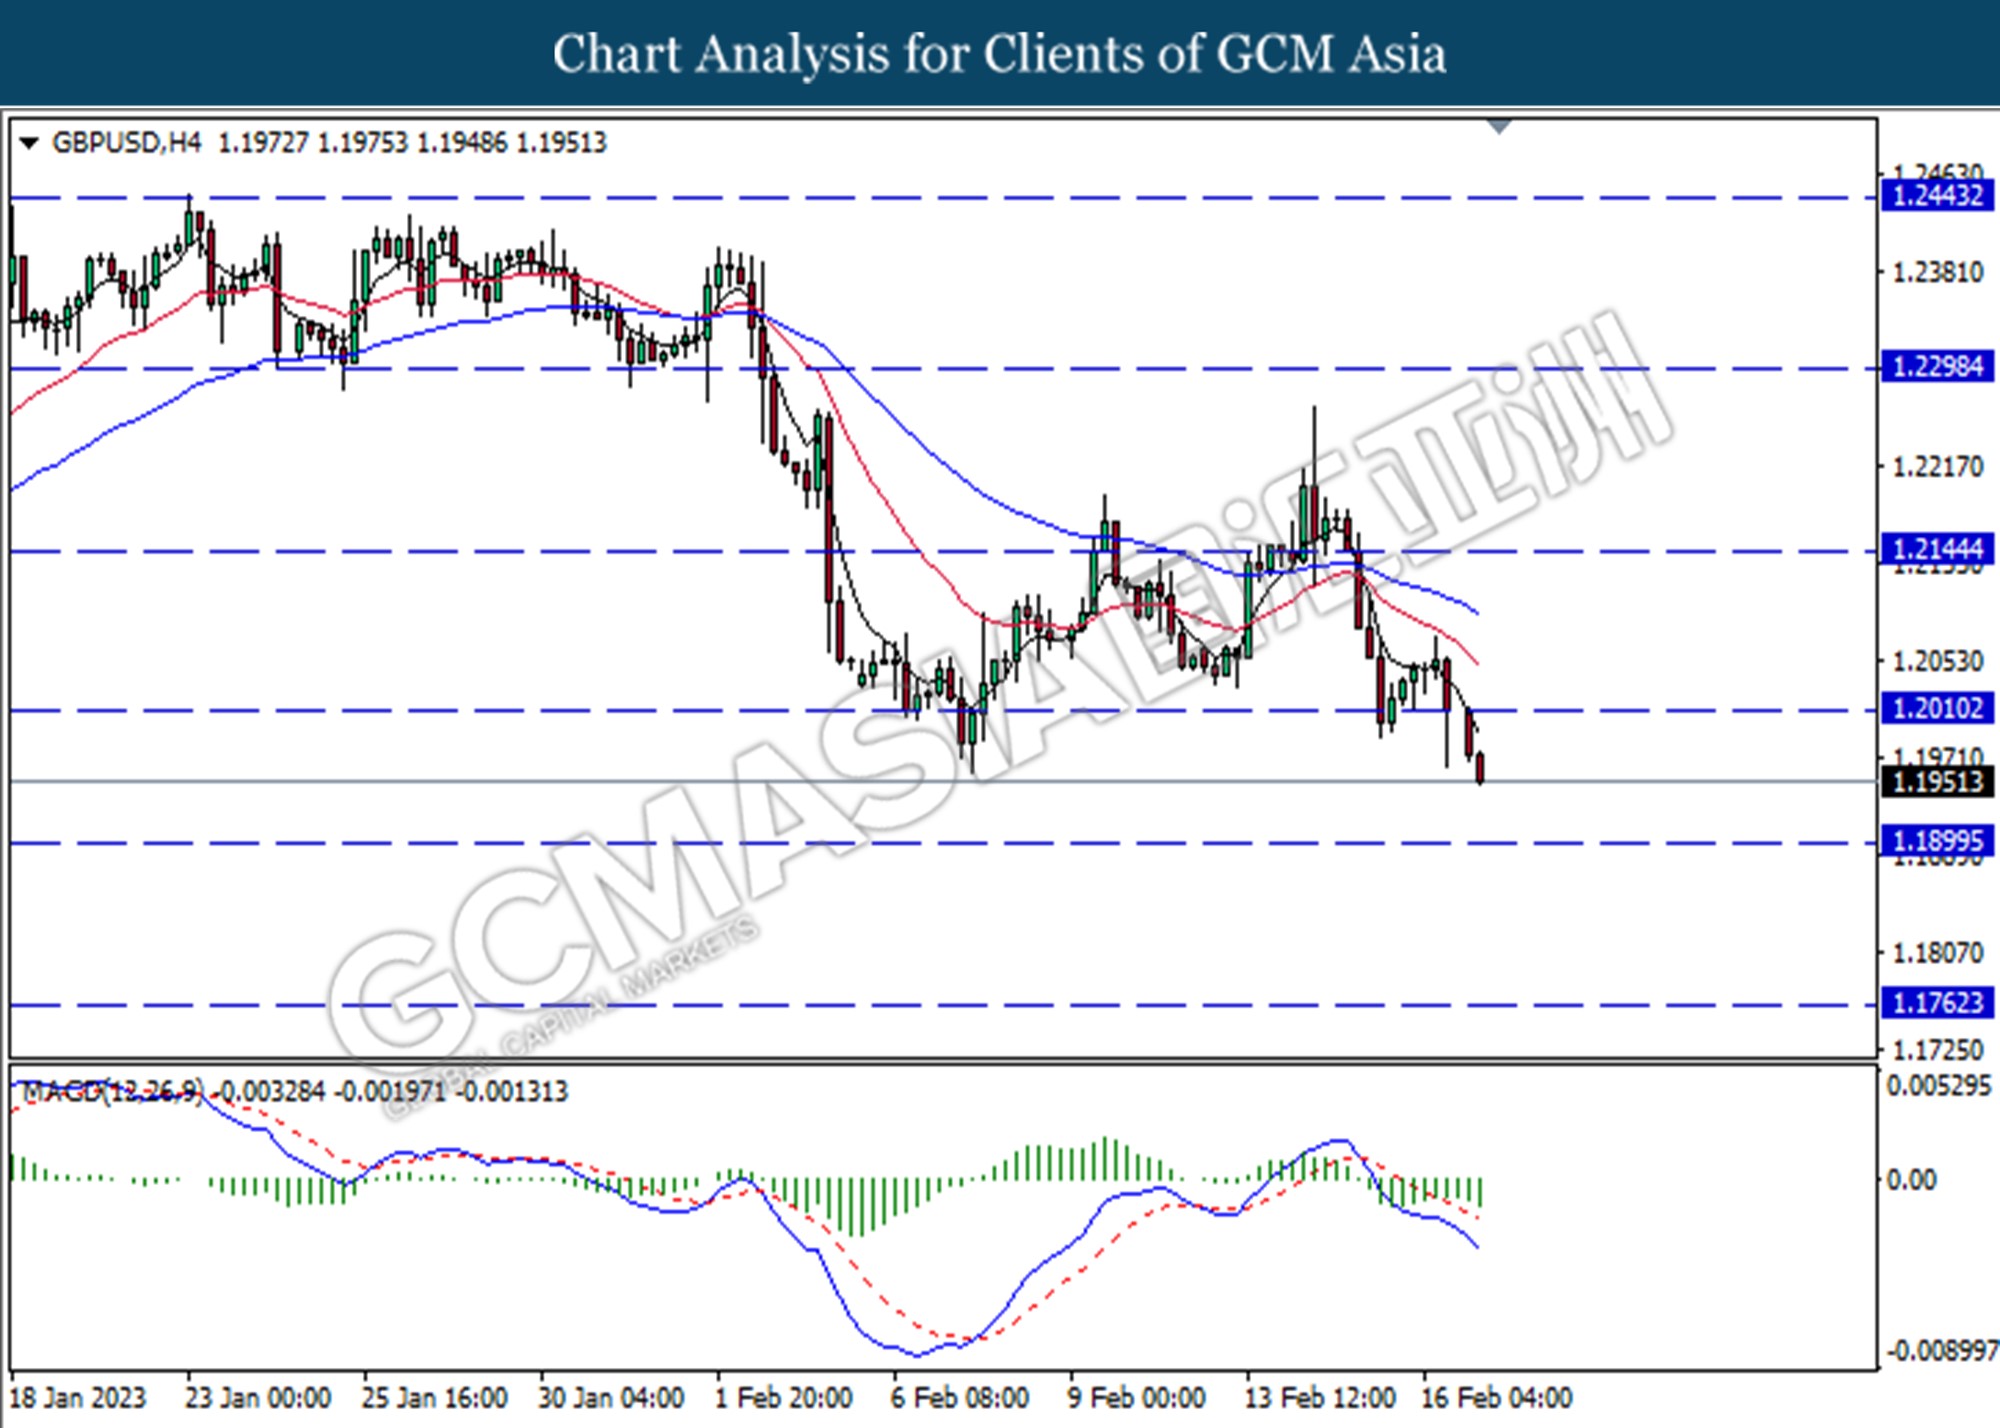Click the MACD -0.008997 scale value
The height and width of the screenshot is (1428, 2000).
coord(1941,1352)
